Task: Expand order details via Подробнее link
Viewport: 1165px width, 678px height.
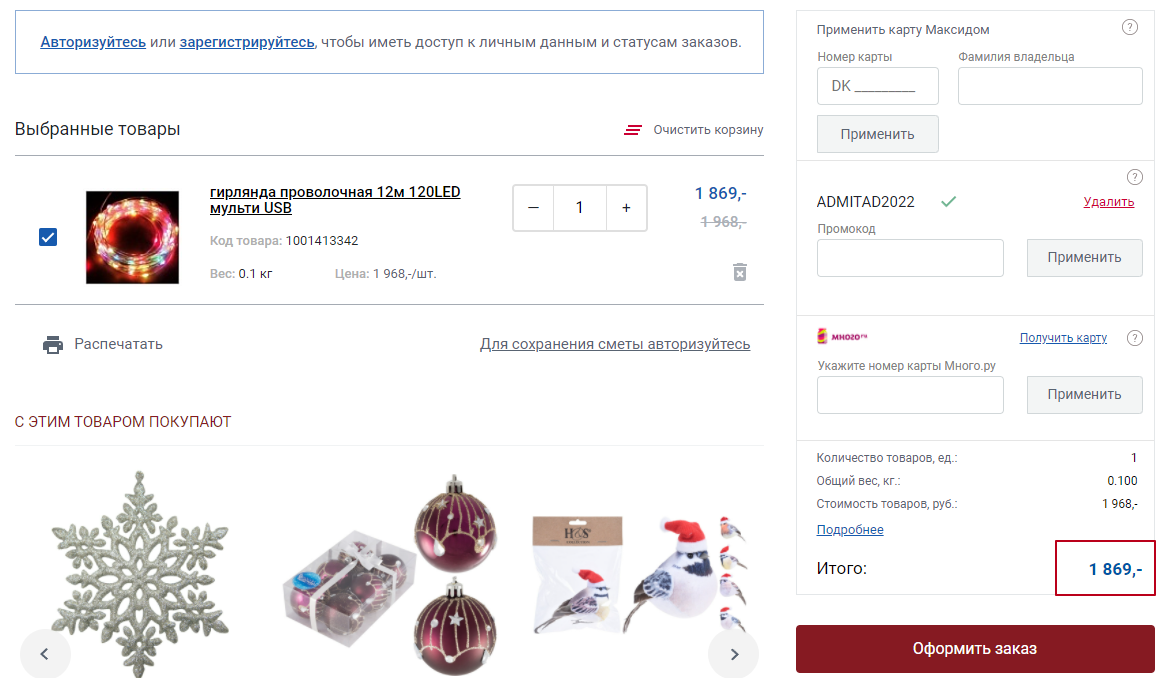Action: [x=850, y=529]
